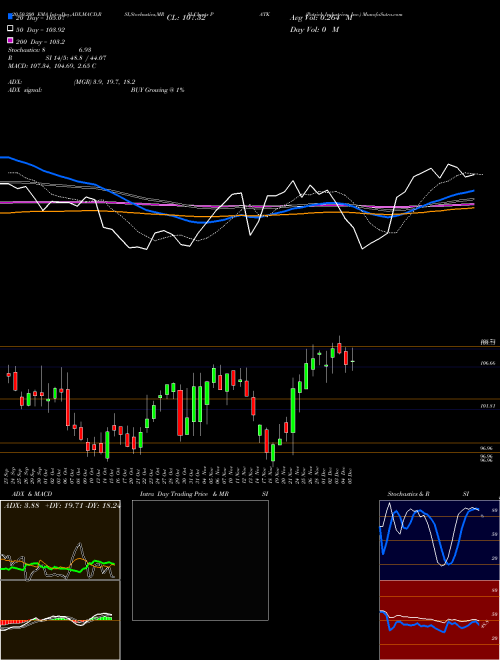The image size is (500, 660).
Task: Open the ADX indicator chart thumbnail
Action: coord(60,540)
